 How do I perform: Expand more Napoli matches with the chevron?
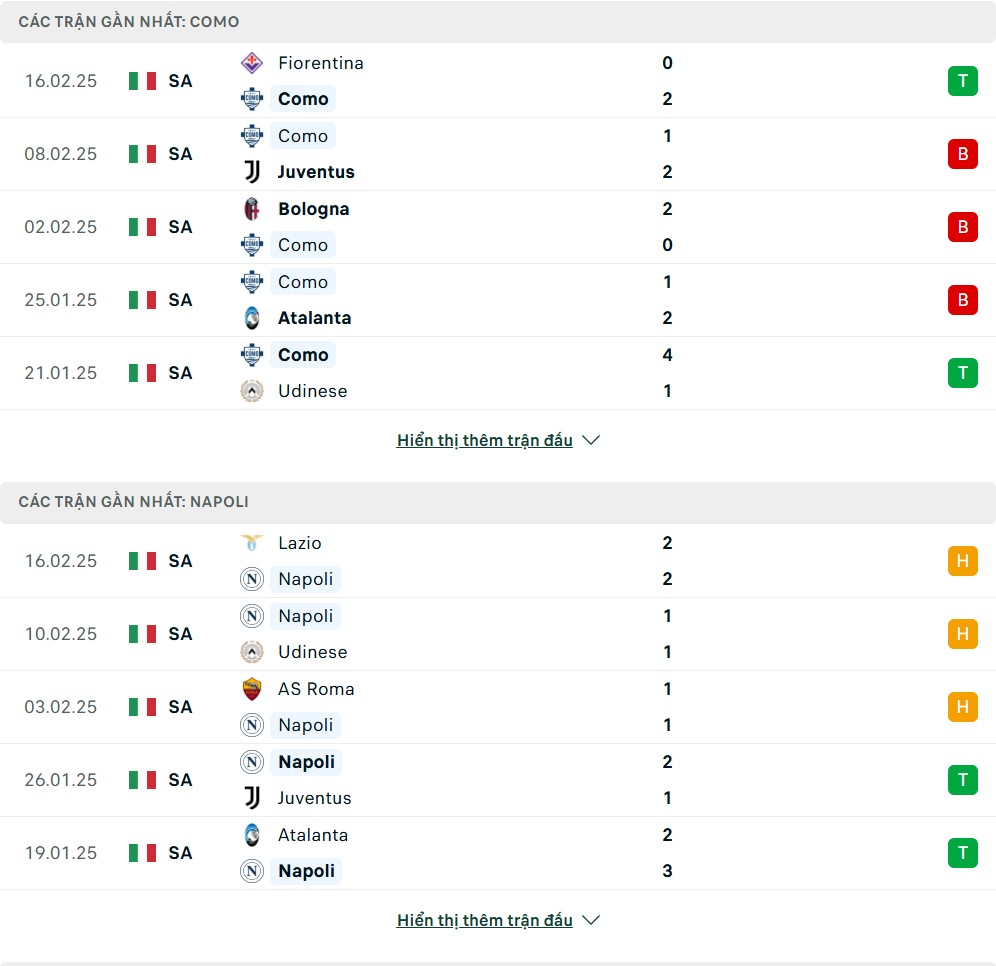pyautogui.click(x=591, y=920)
